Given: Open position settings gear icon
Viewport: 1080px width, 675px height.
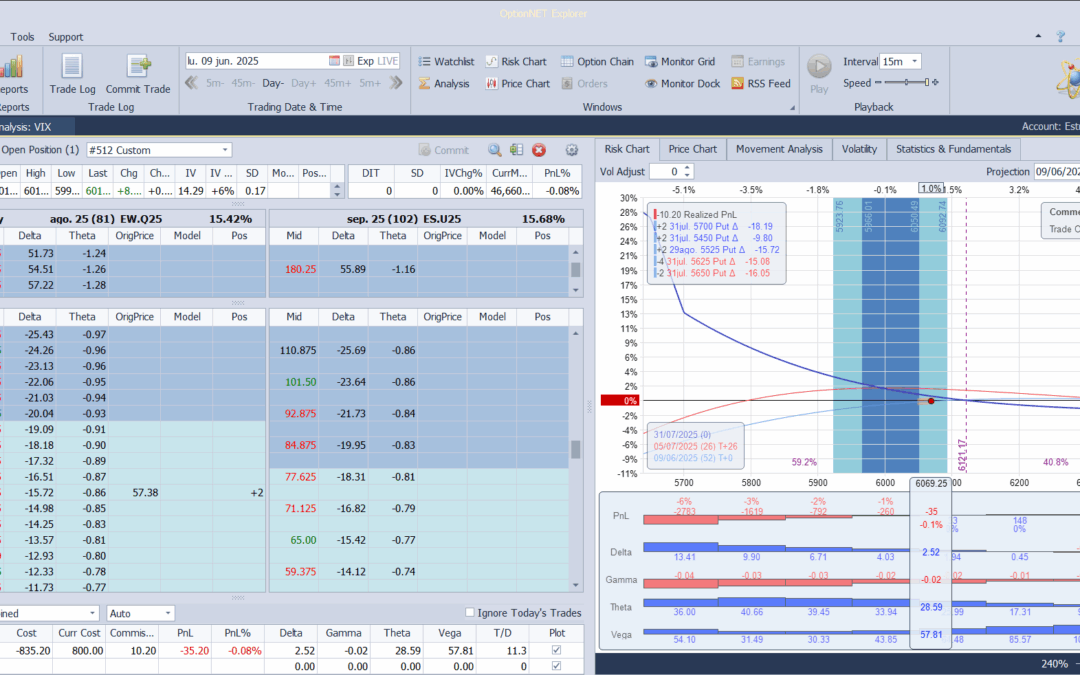Looking at the screenshot, I should [x=572, y=150].
